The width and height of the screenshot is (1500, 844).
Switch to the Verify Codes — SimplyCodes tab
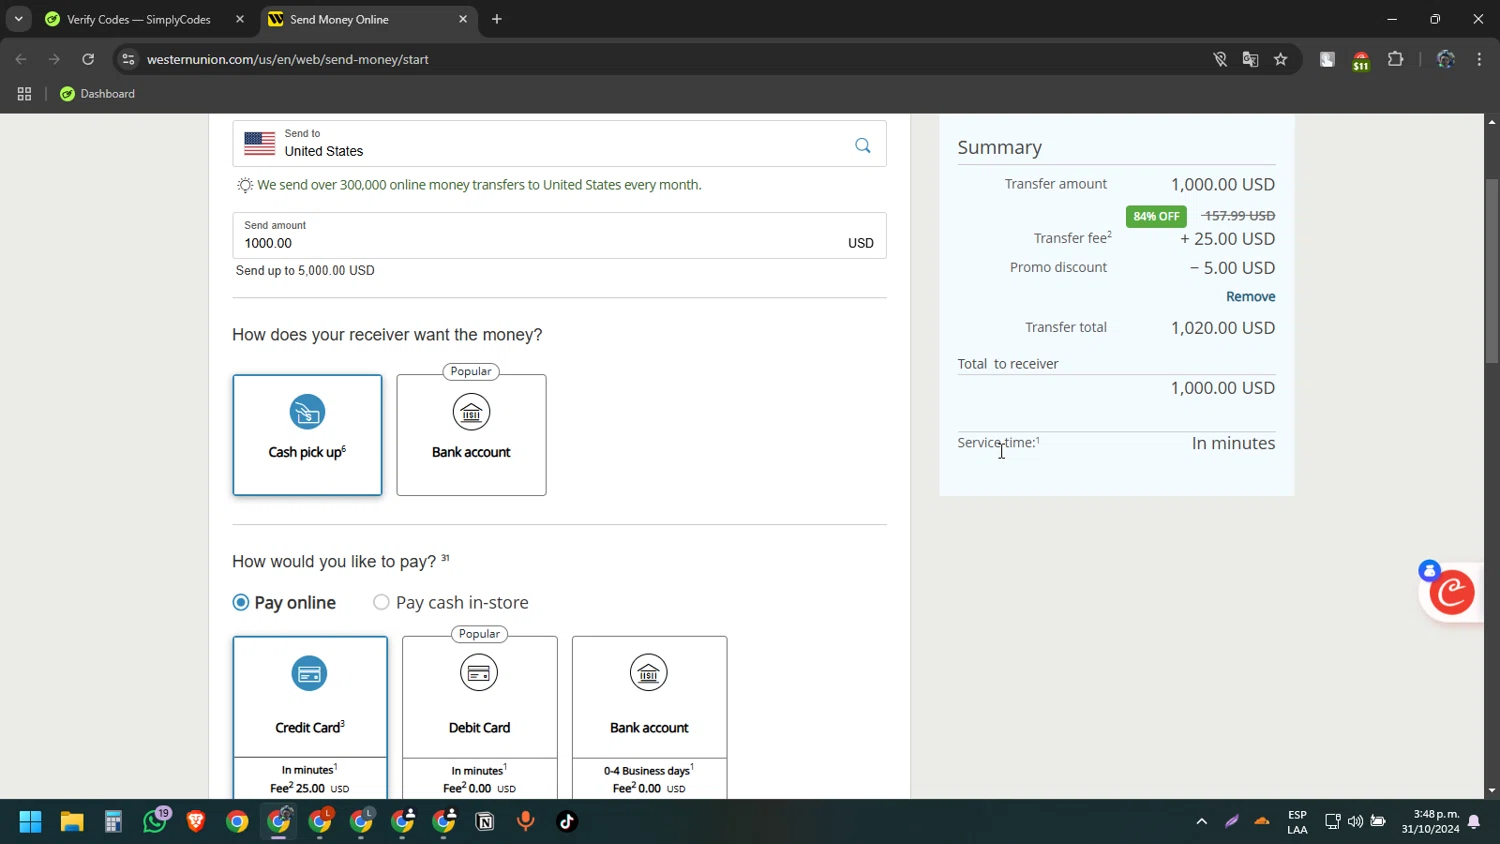point(139,19)
